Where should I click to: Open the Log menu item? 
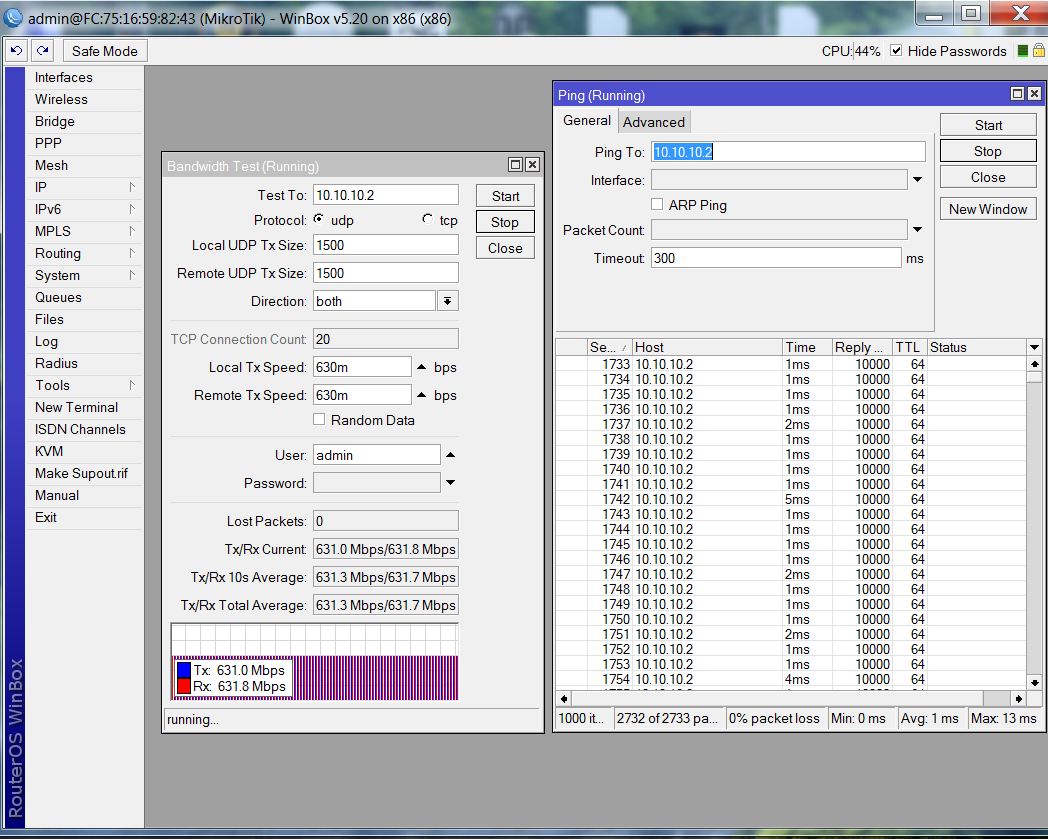84,342
